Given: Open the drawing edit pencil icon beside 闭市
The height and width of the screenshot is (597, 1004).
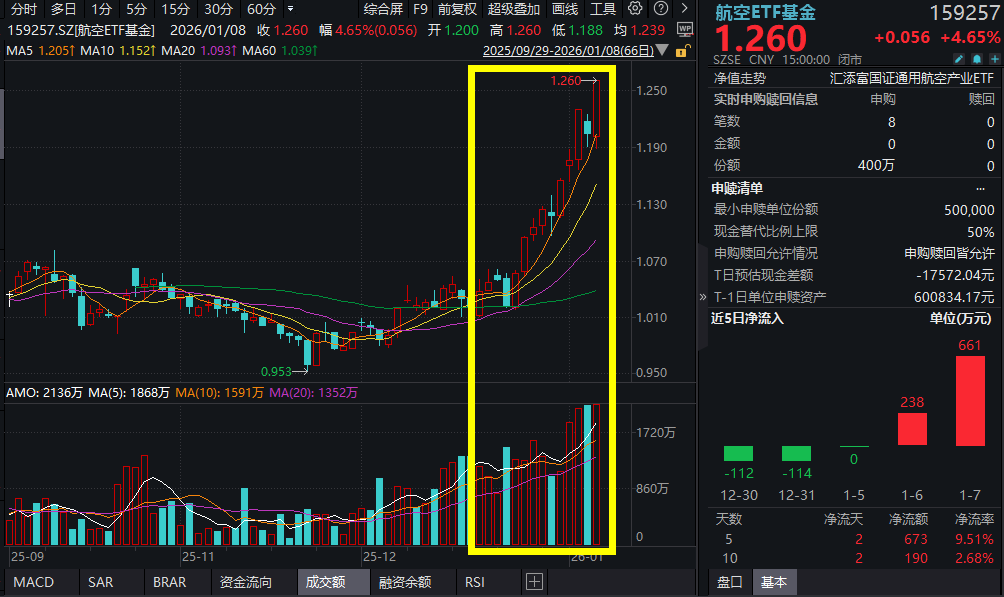Looking at the screenshot, I should click(x=958, y=59).
